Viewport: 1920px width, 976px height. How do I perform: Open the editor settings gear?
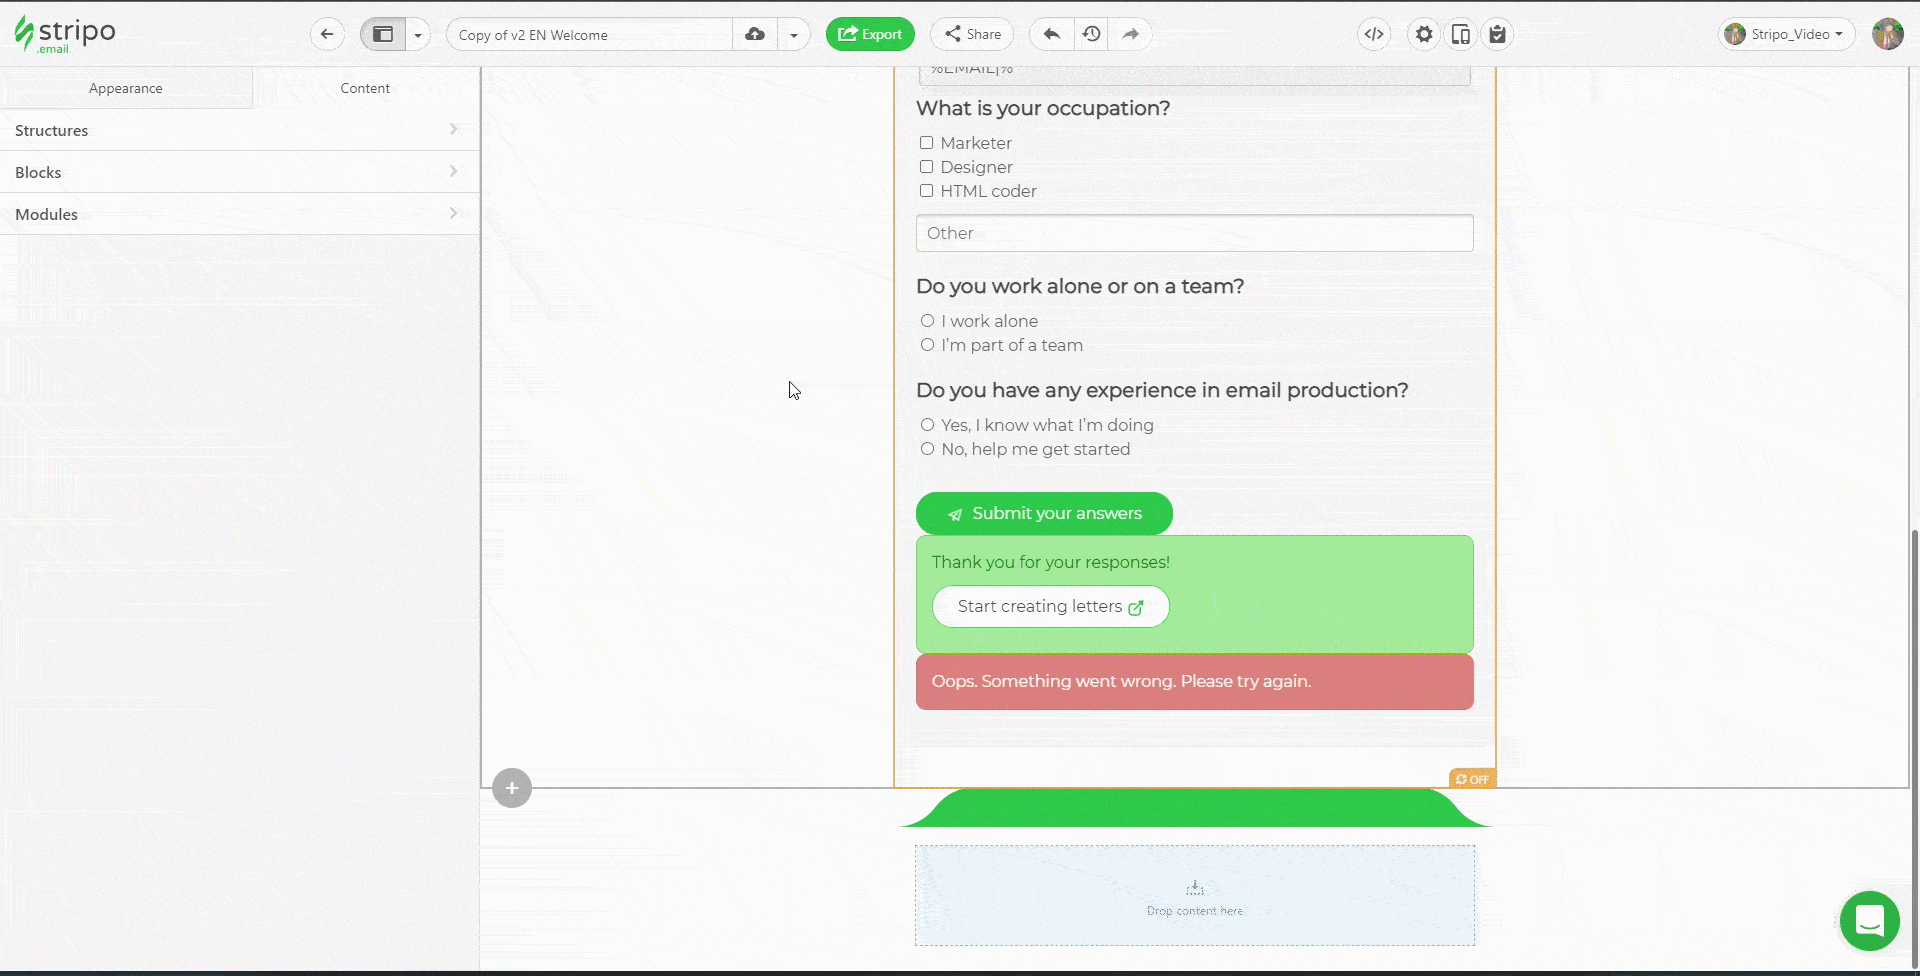pos(1423,34)
